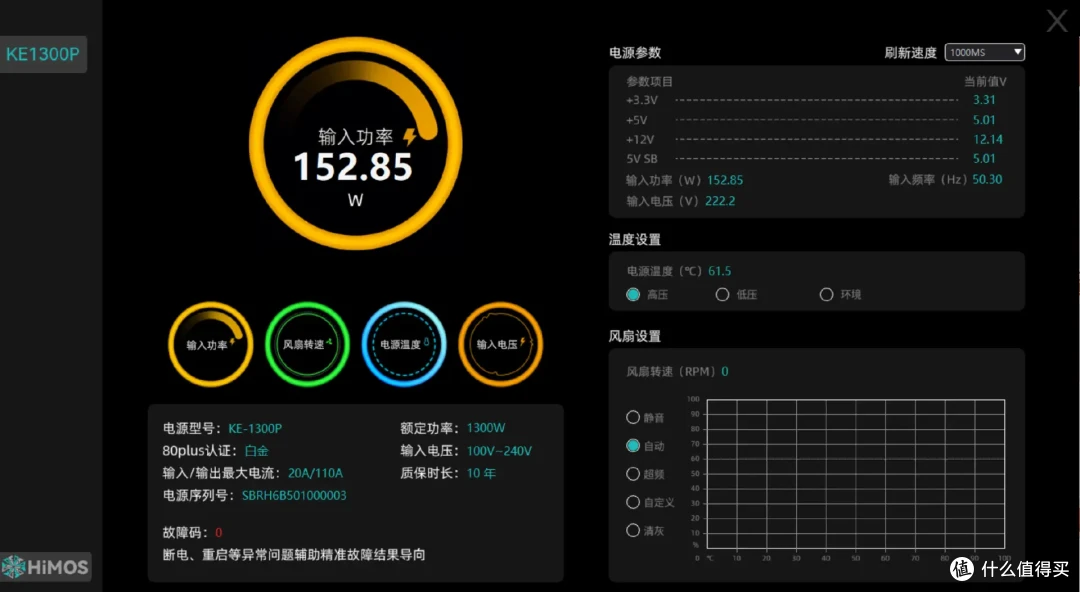This screenshot has height=592, width=1080.
Task: Click the +3.3V value 3.31
Action: (984, 100)
